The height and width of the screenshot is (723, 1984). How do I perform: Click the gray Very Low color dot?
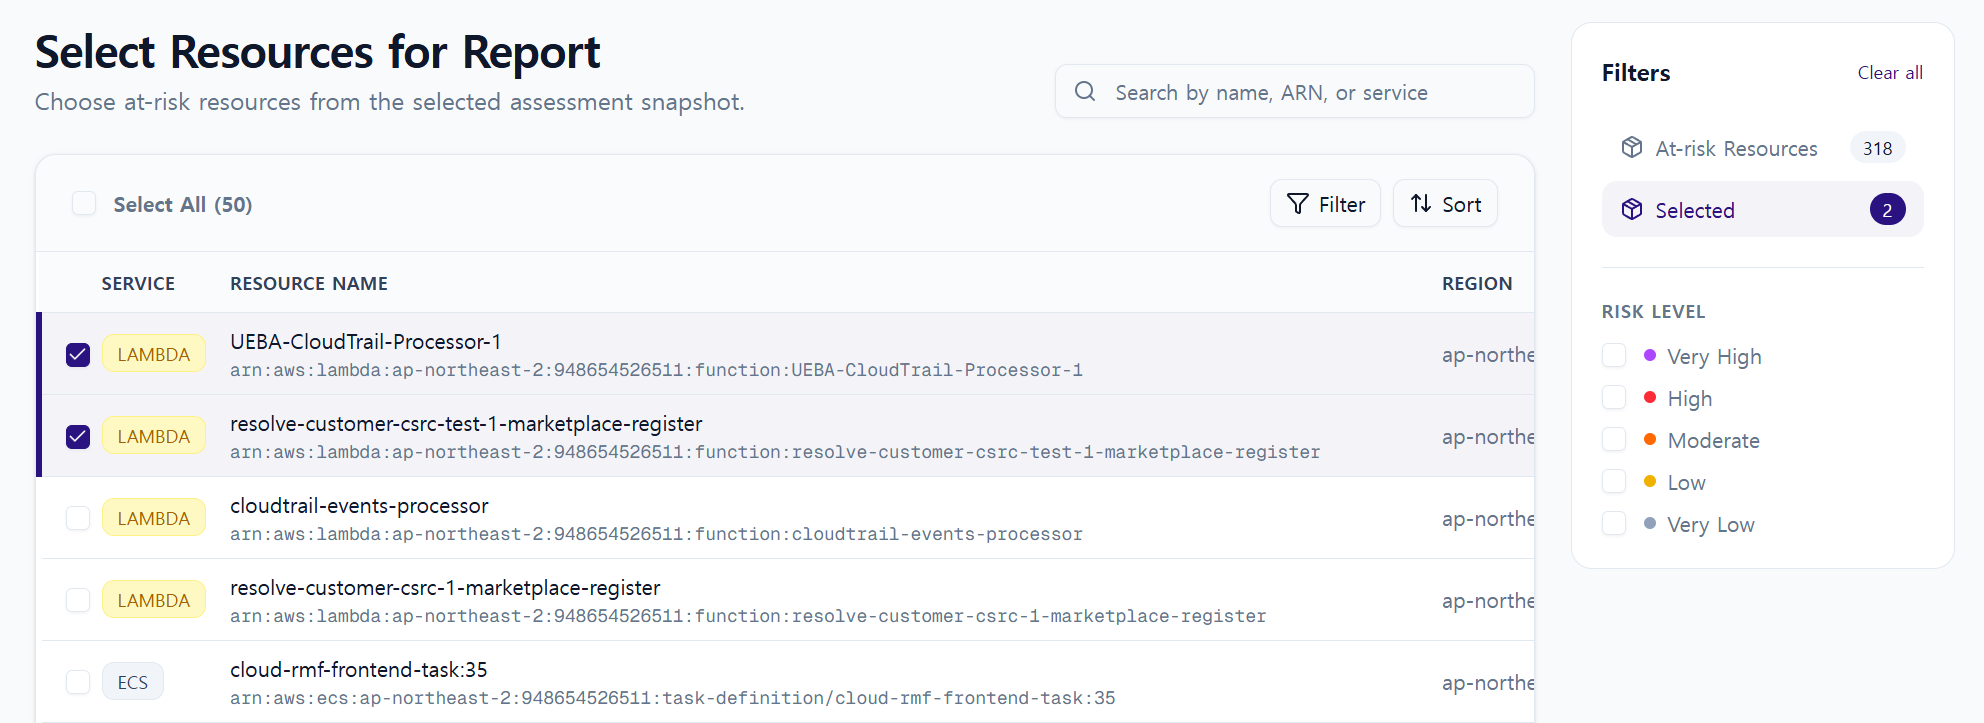coord(1650,523)
